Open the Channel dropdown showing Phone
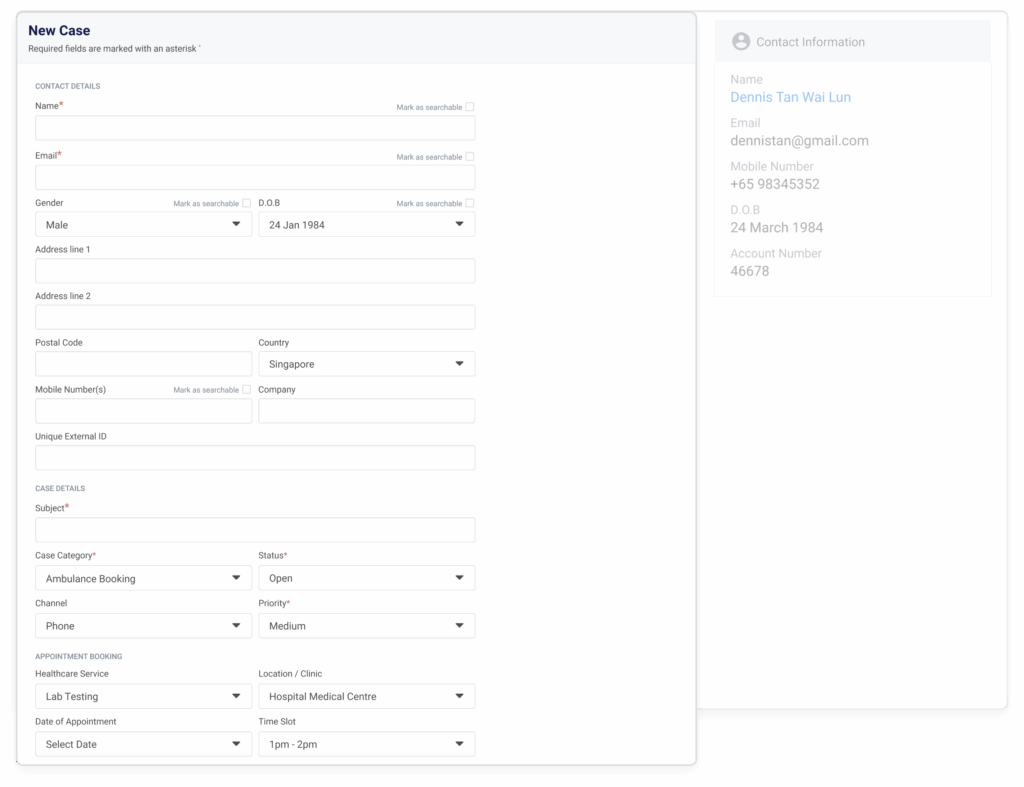 coord(143,626)
